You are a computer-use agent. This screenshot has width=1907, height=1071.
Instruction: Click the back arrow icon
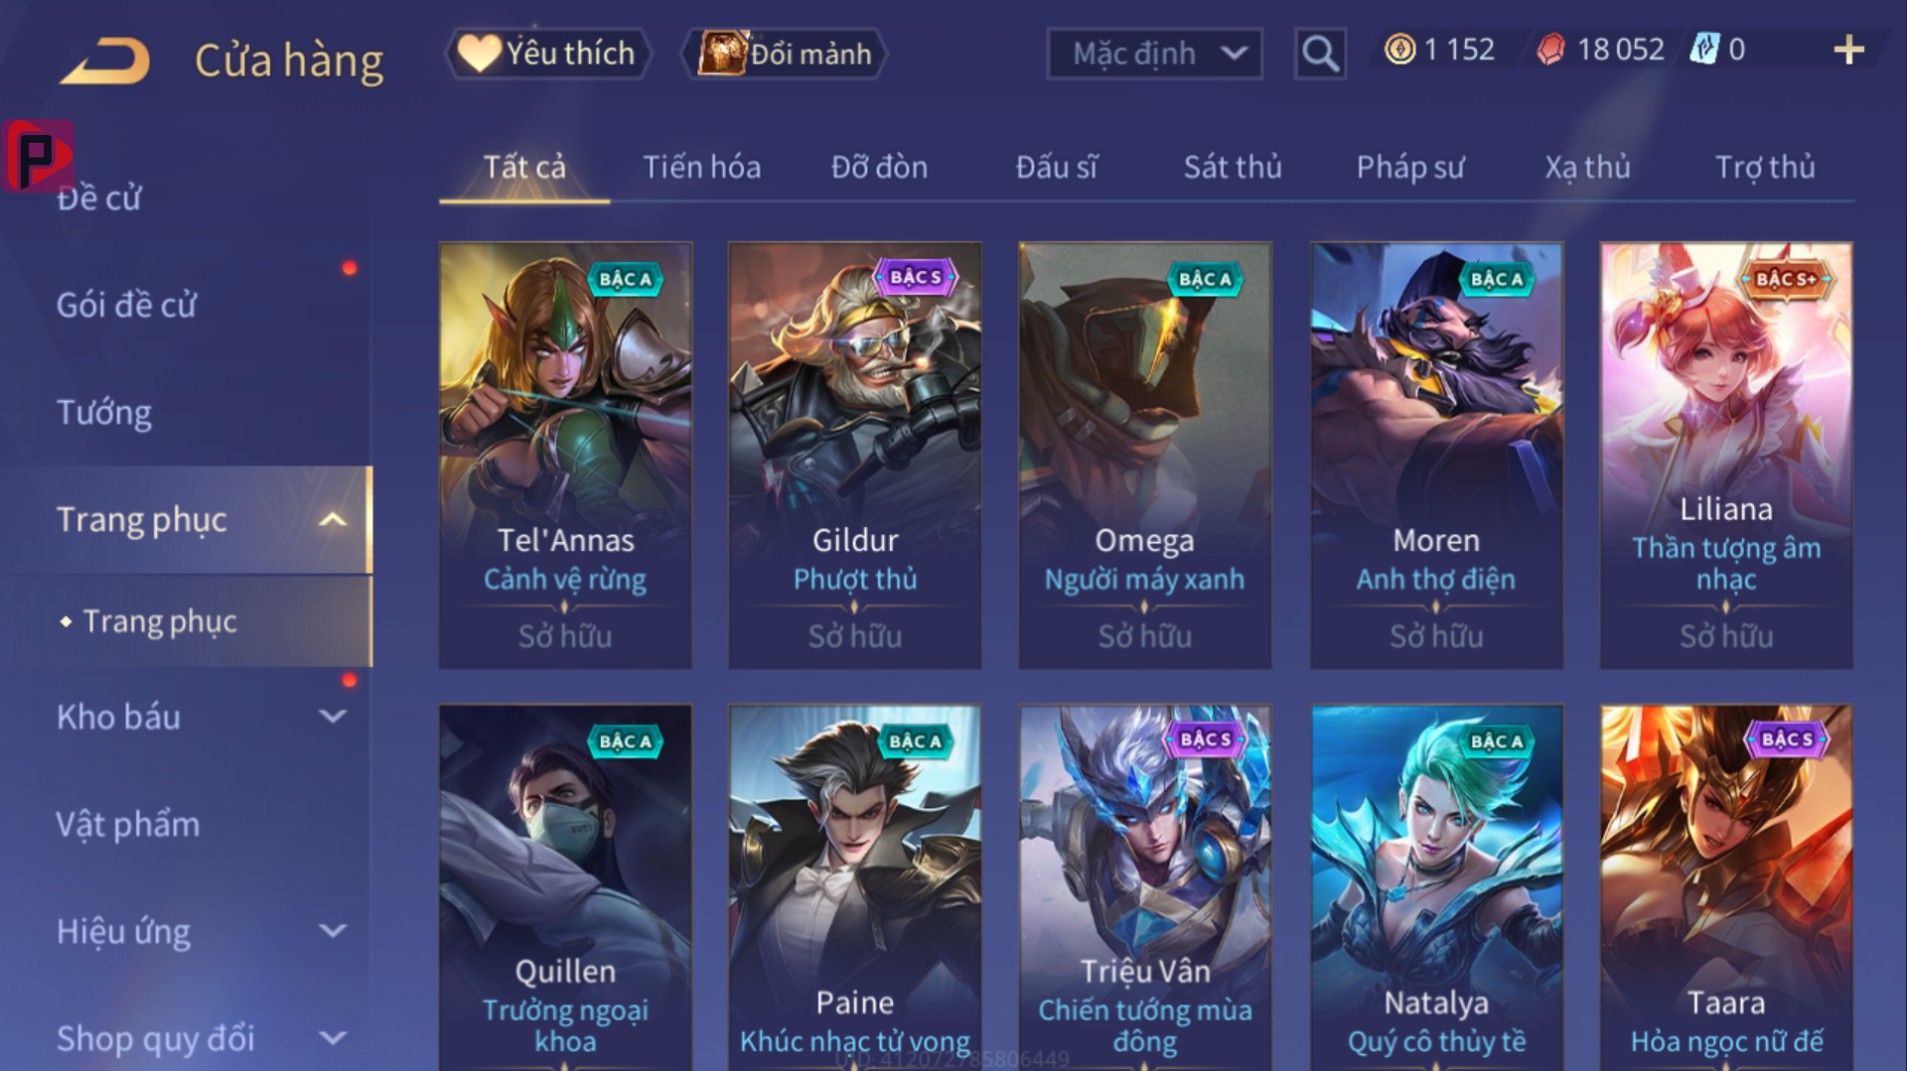(105, 60)
